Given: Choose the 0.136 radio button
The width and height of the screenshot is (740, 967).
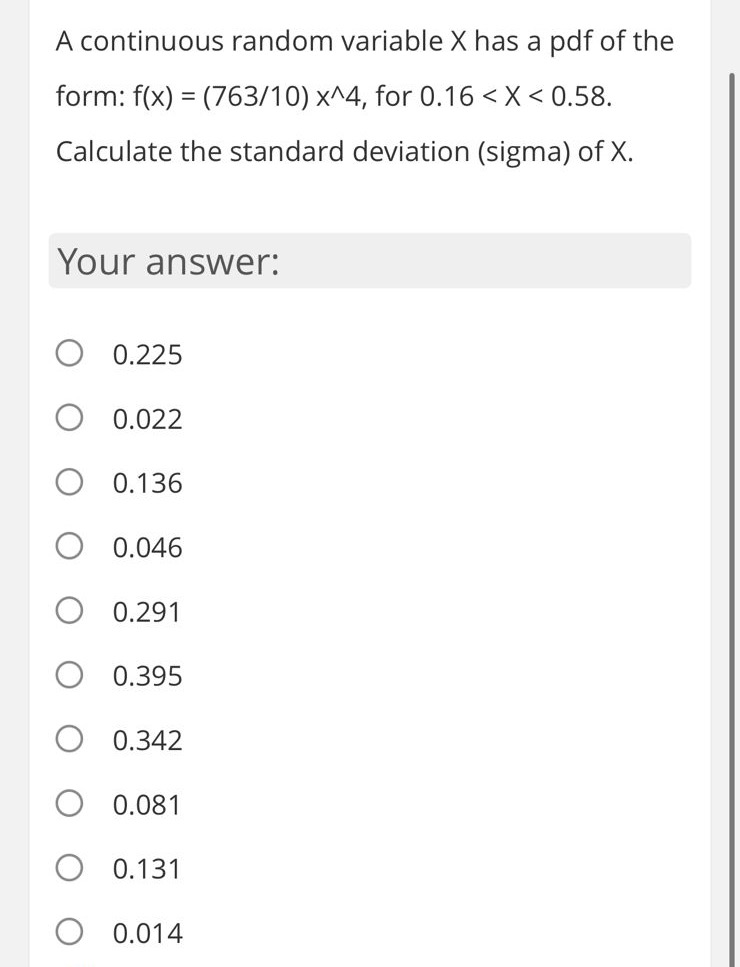Looking at the screenshot, I should pyautogui.click(x=69, y=481).
